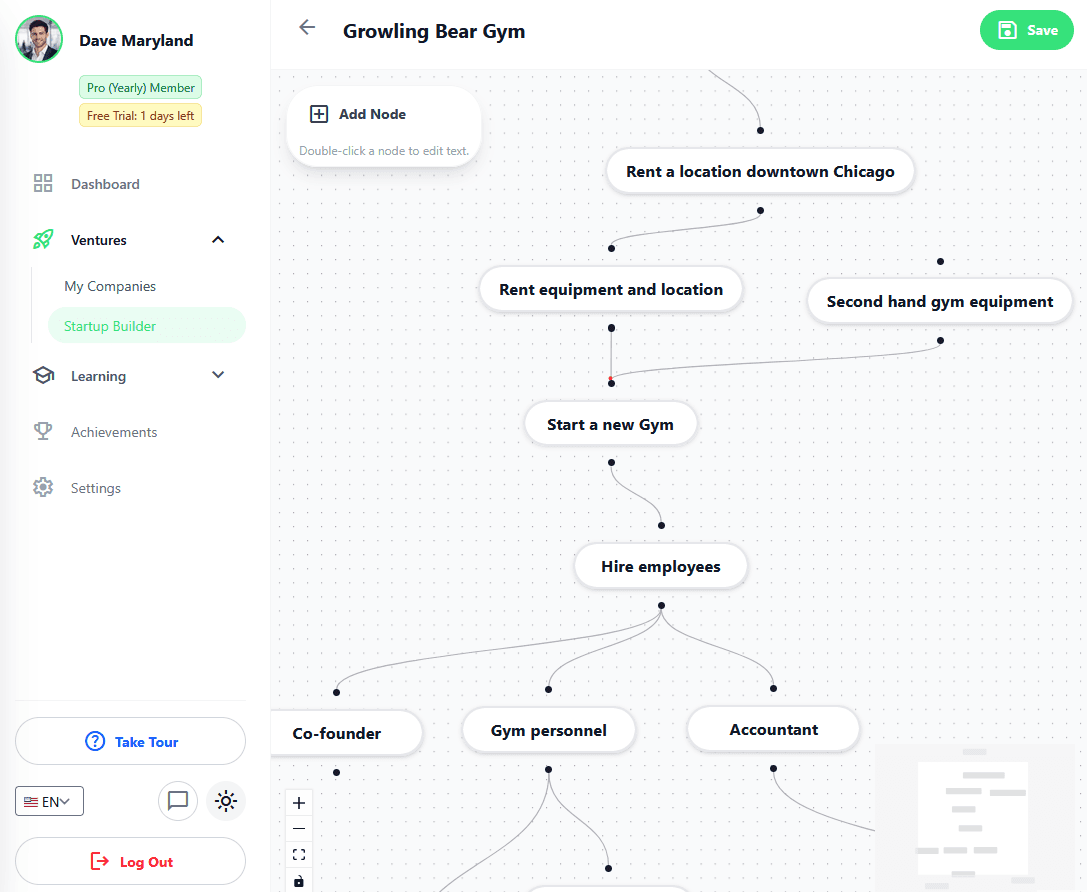Screen dimensions: 1087x892
Task: Zoom out with the minus control on canvas
Action: (x=299, y=828)
